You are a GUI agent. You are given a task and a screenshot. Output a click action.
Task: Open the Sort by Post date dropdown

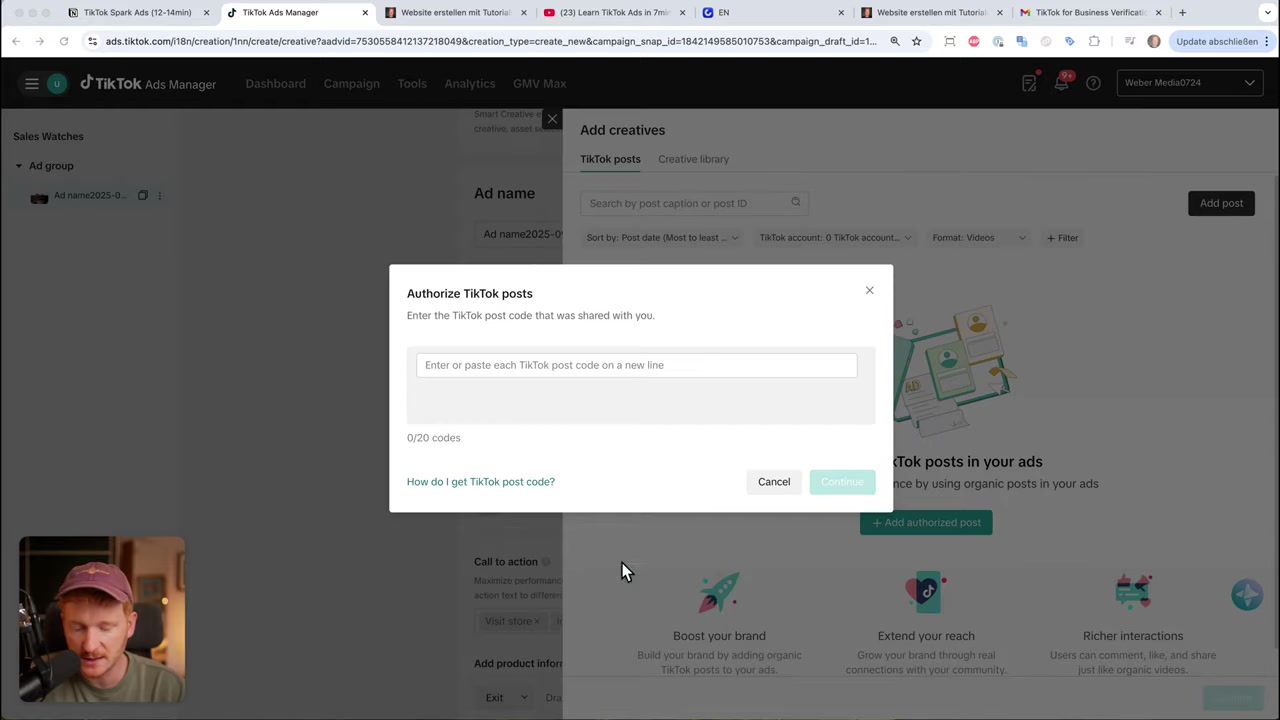pyautogui.click(x=663, y=238)
